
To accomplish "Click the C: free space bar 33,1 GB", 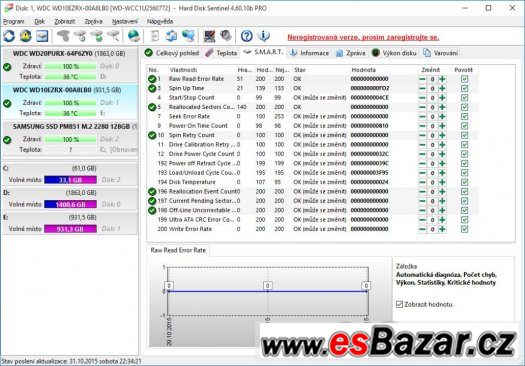I will tap(70, 180).
